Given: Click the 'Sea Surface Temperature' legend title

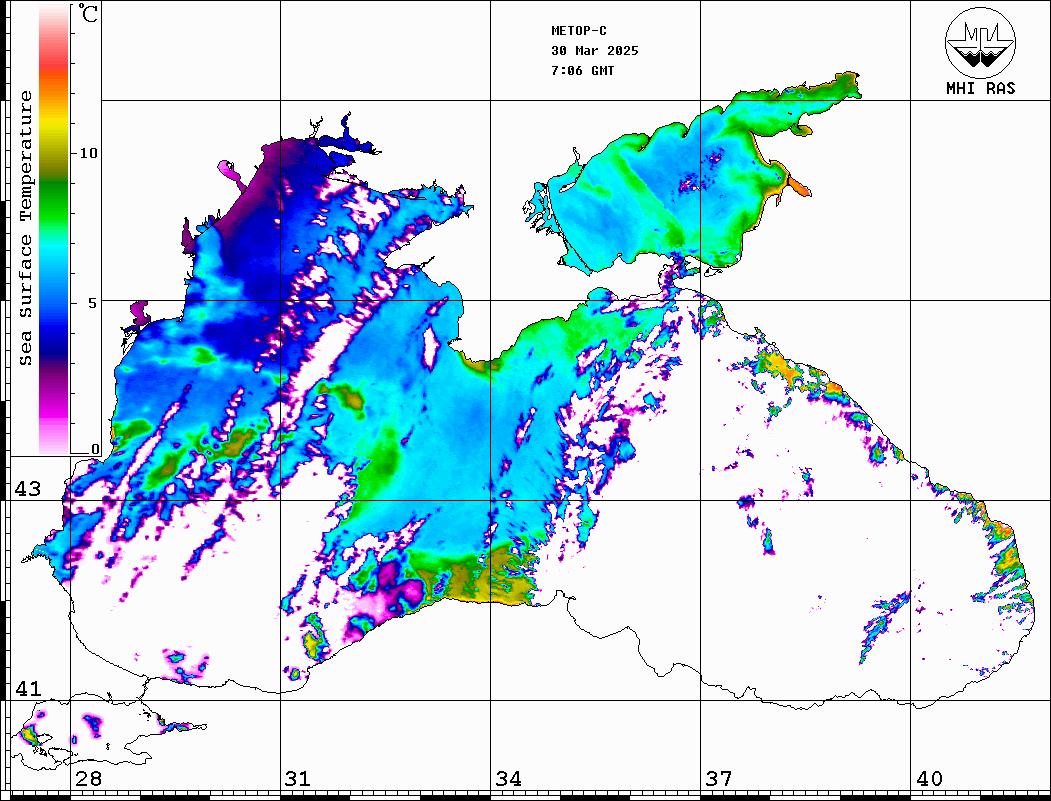Looking at the screenshot, I should pos(26,228).
